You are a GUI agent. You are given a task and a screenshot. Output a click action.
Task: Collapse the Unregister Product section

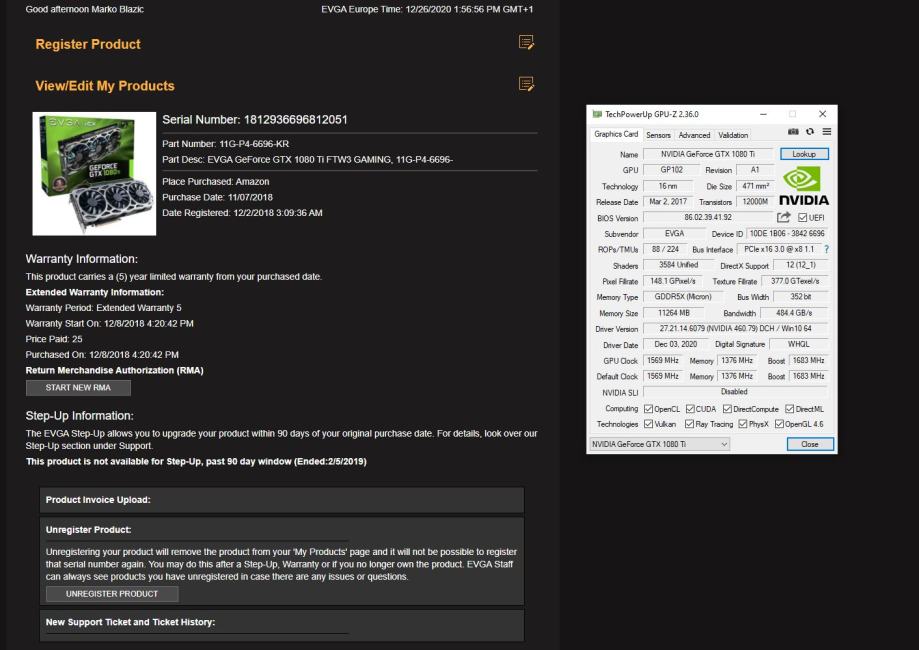click(89, 529)
